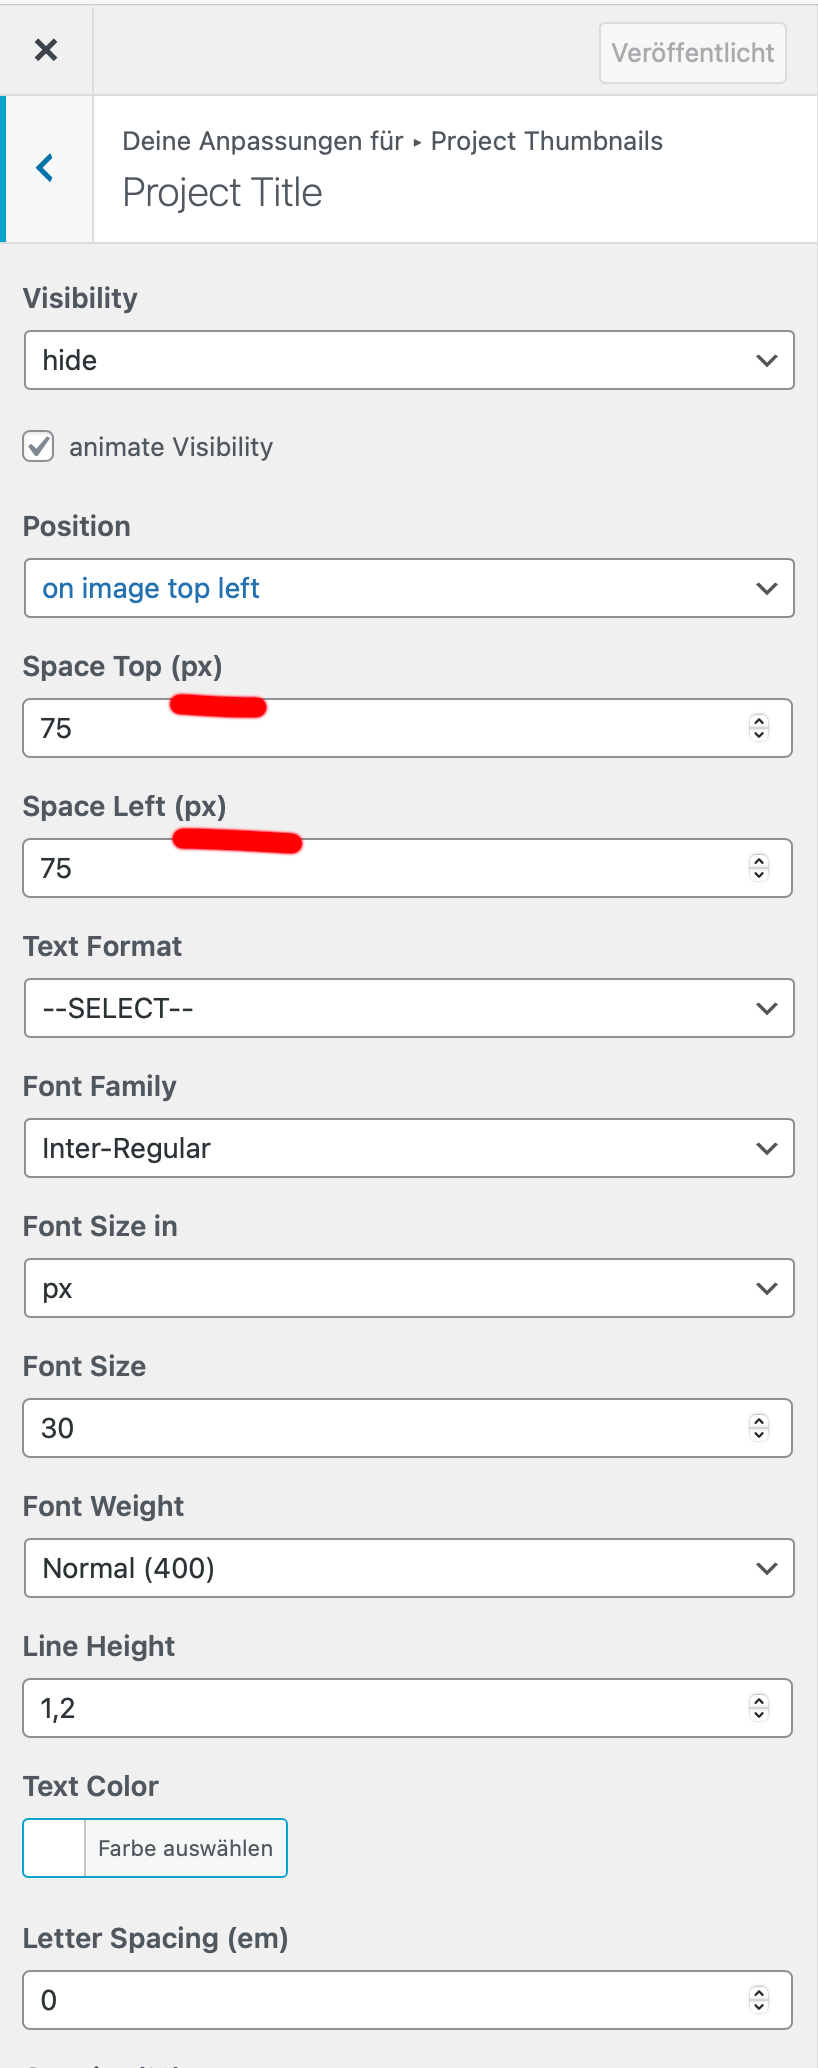Open the Font Family dropdown Inter-Regular
The height and width of the screenshot is (2068, 818).
pos(409,1148)
